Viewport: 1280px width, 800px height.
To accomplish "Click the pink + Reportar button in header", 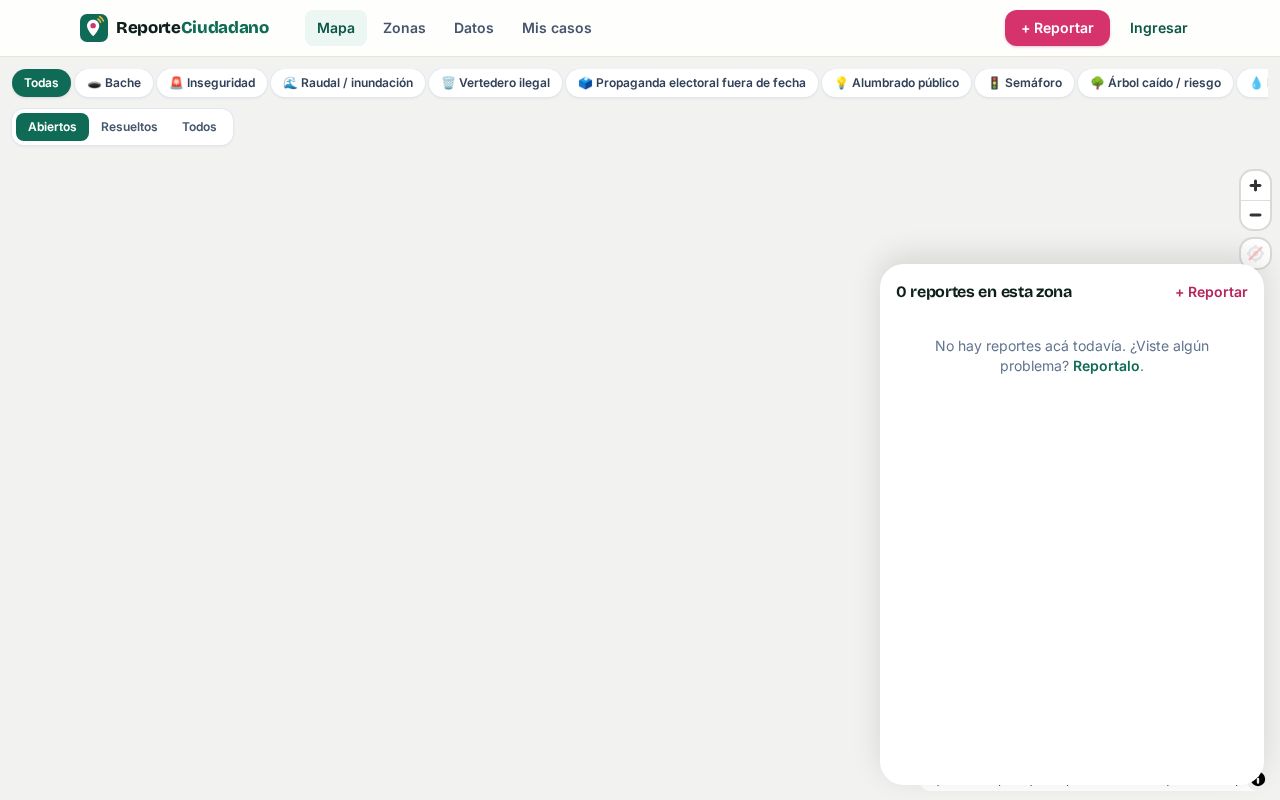I will (x=1057, y=28).
